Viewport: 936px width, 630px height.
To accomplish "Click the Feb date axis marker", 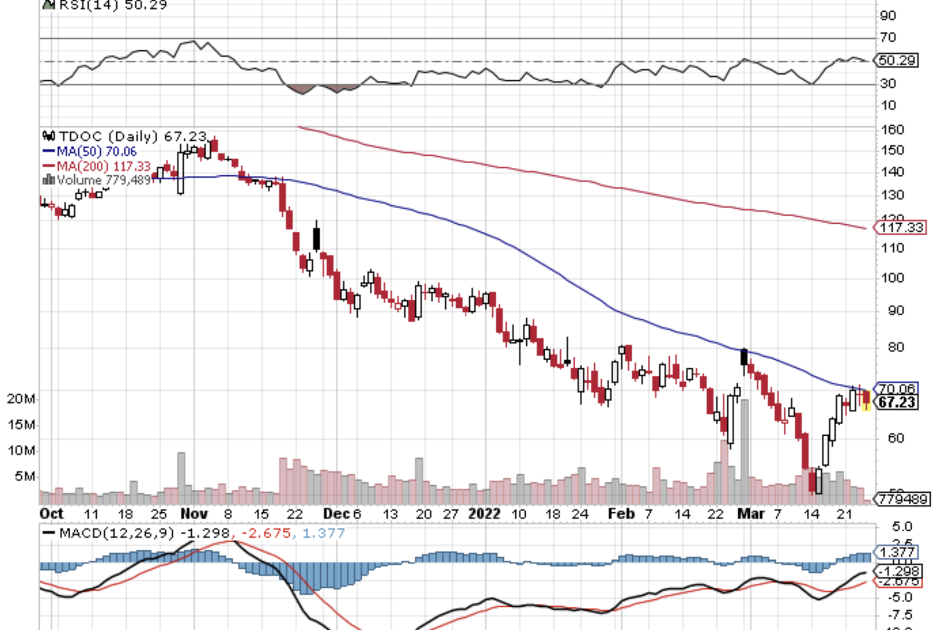I will pyautogui.click(x=621, y=513).
